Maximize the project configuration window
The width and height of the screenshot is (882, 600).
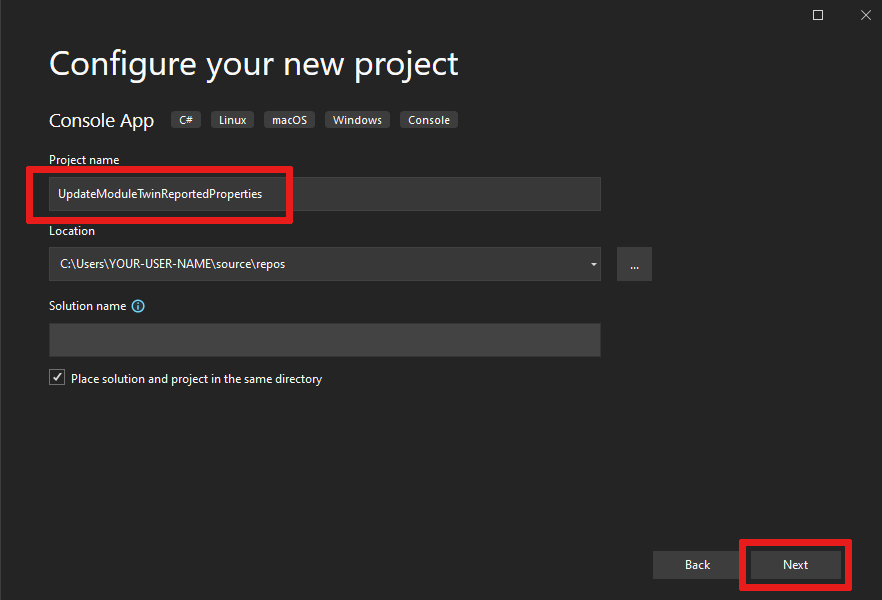coord(818,15)
